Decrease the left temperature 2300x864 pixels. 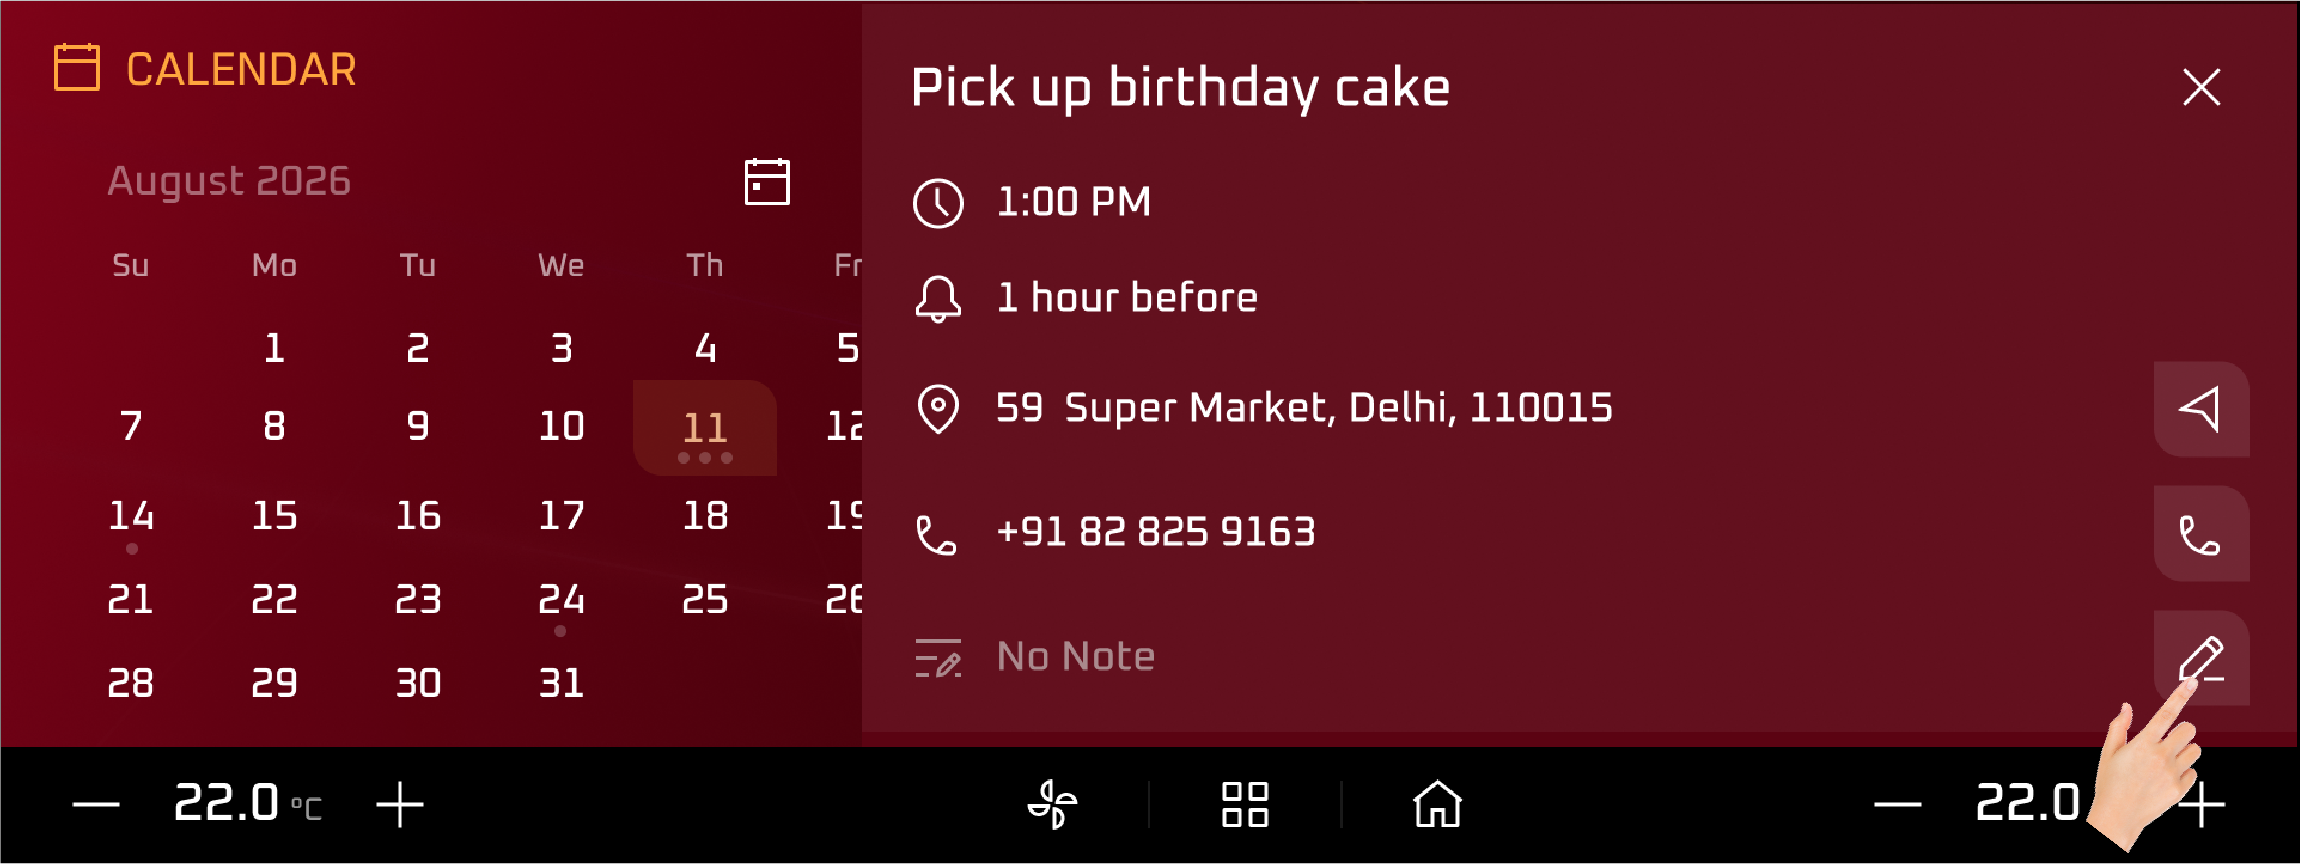point(97,804)
